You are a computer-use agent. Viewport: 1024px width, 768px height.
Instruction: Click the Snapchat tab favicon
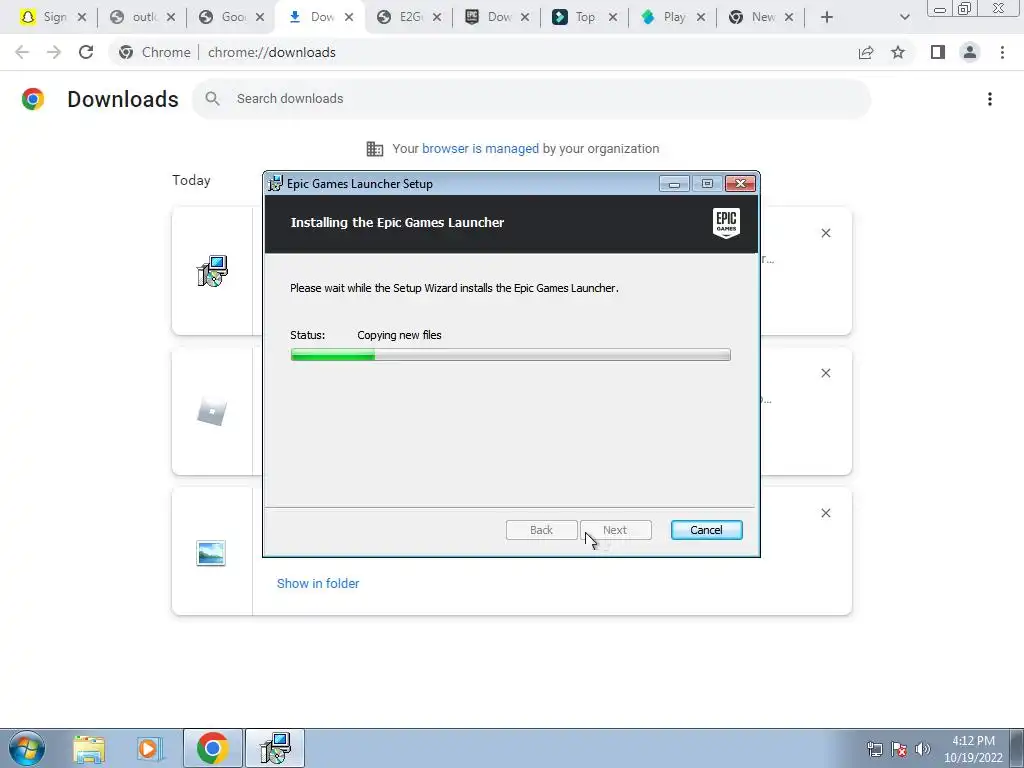(27, 17)
